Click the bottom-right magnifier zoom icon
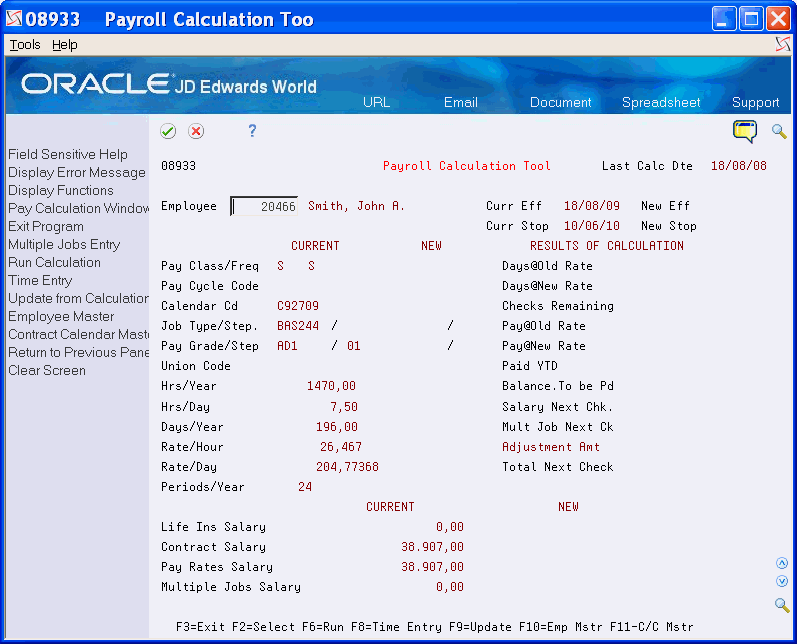The image size is (797, 644). click(782, 605)
